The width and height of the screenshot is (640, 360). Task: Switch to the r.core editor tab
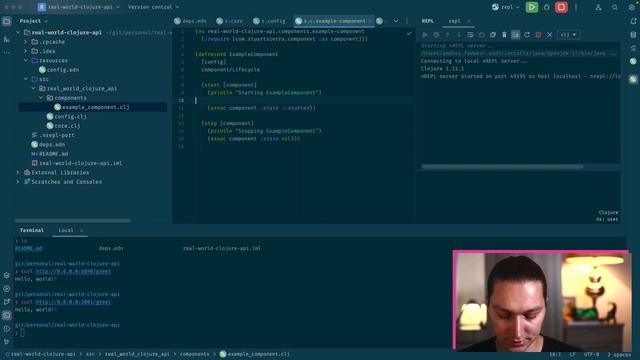pyautogui.click(x=229, y=21)
